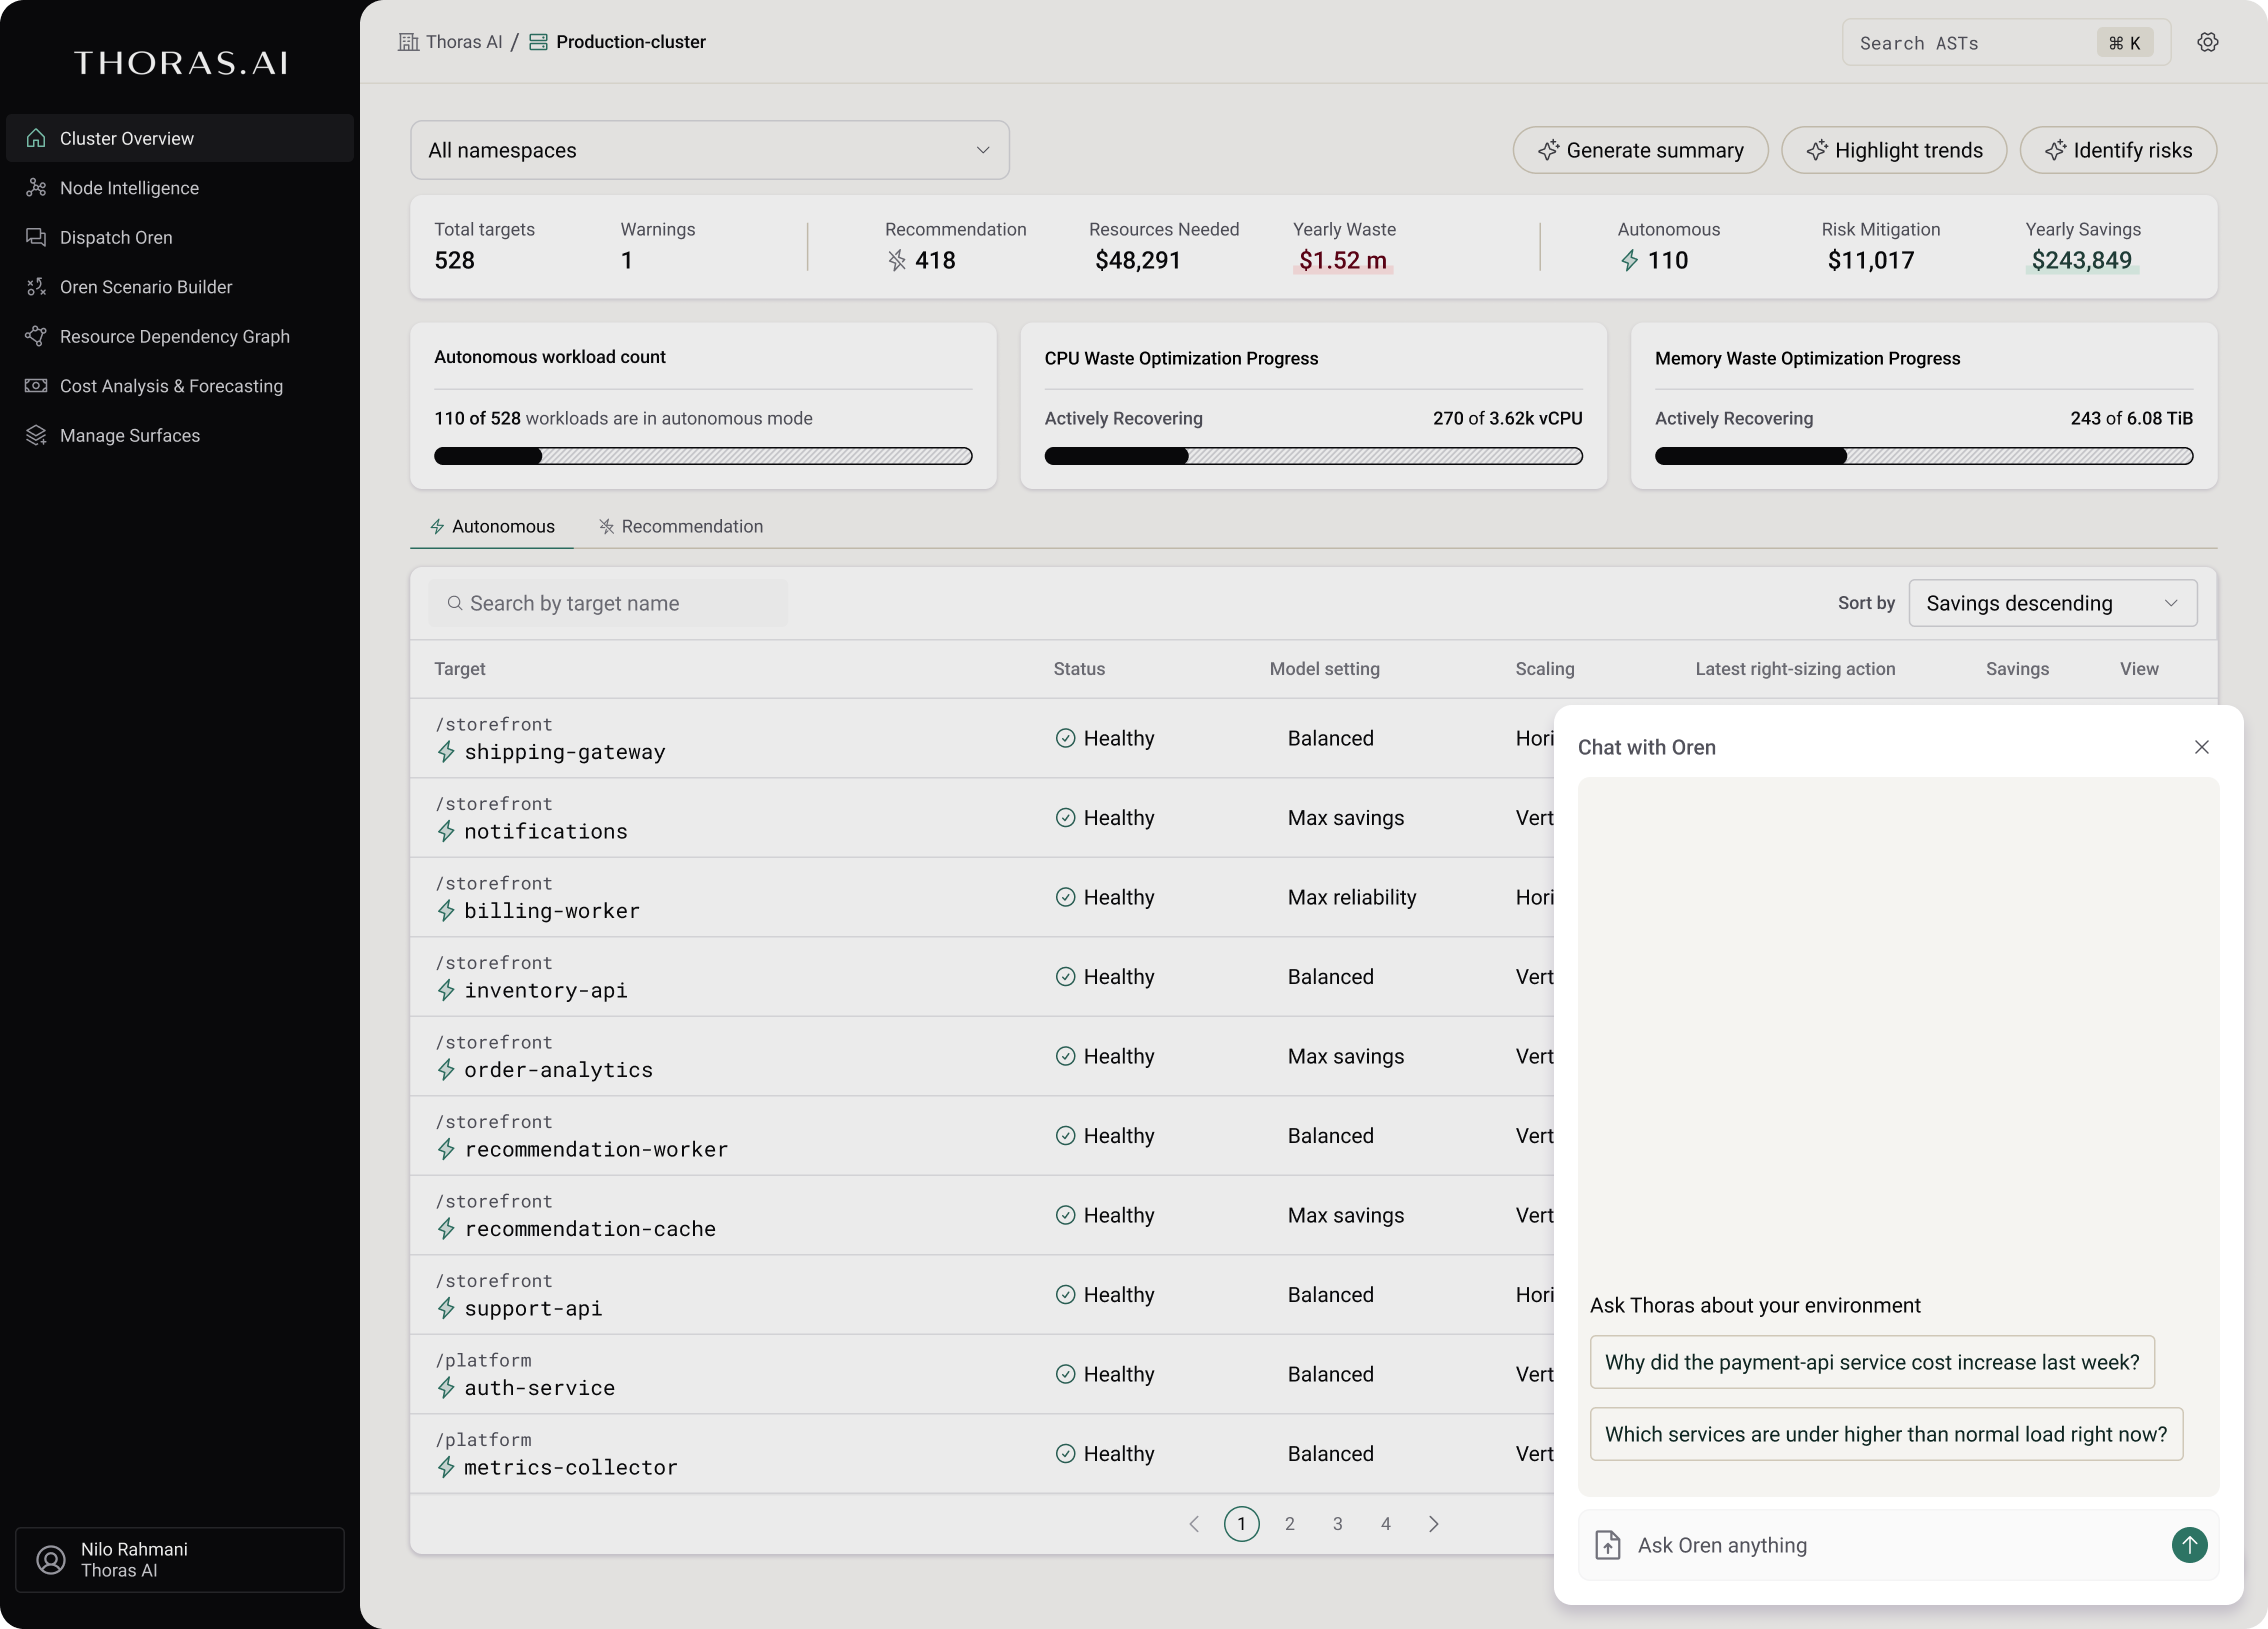Image resolution: width=2268 pixels, height=1629 pixels.
Task: Open the metrics-collector target
Action: coord(570,1467)
